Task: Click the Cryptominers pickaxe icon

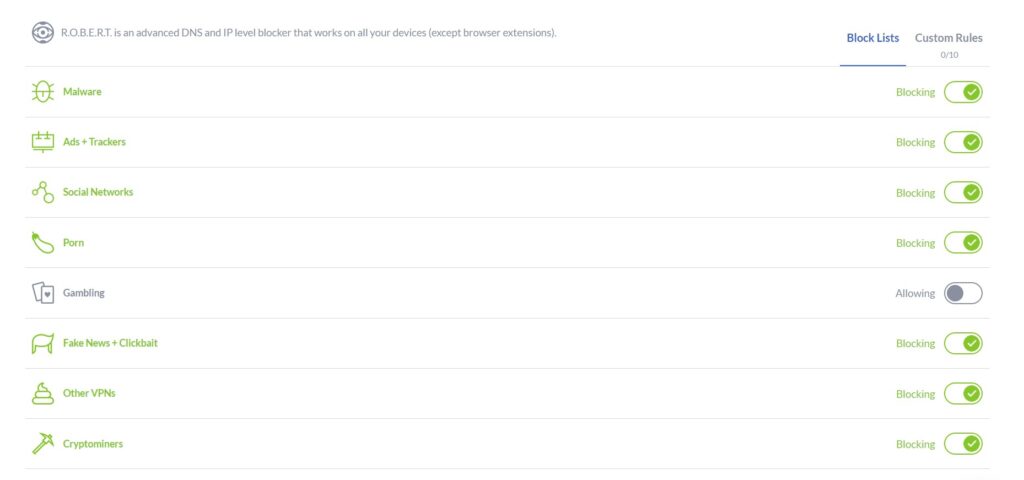Action: click(42, 443)
